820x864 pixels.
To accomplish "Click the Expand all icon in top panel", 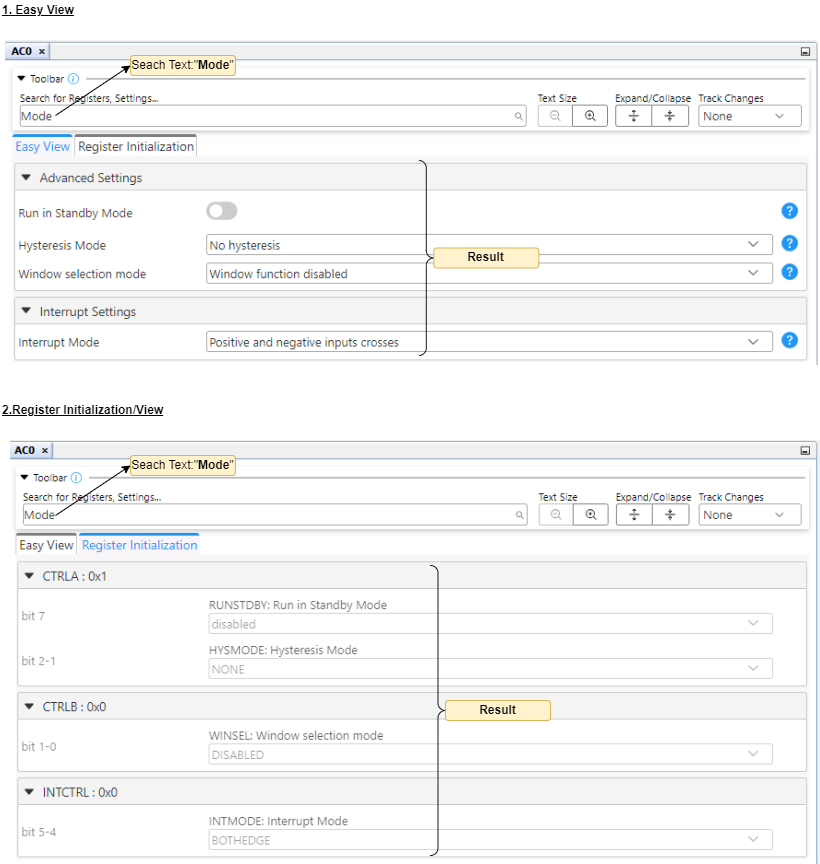I will pyautogui.click(x=633, y=116).
